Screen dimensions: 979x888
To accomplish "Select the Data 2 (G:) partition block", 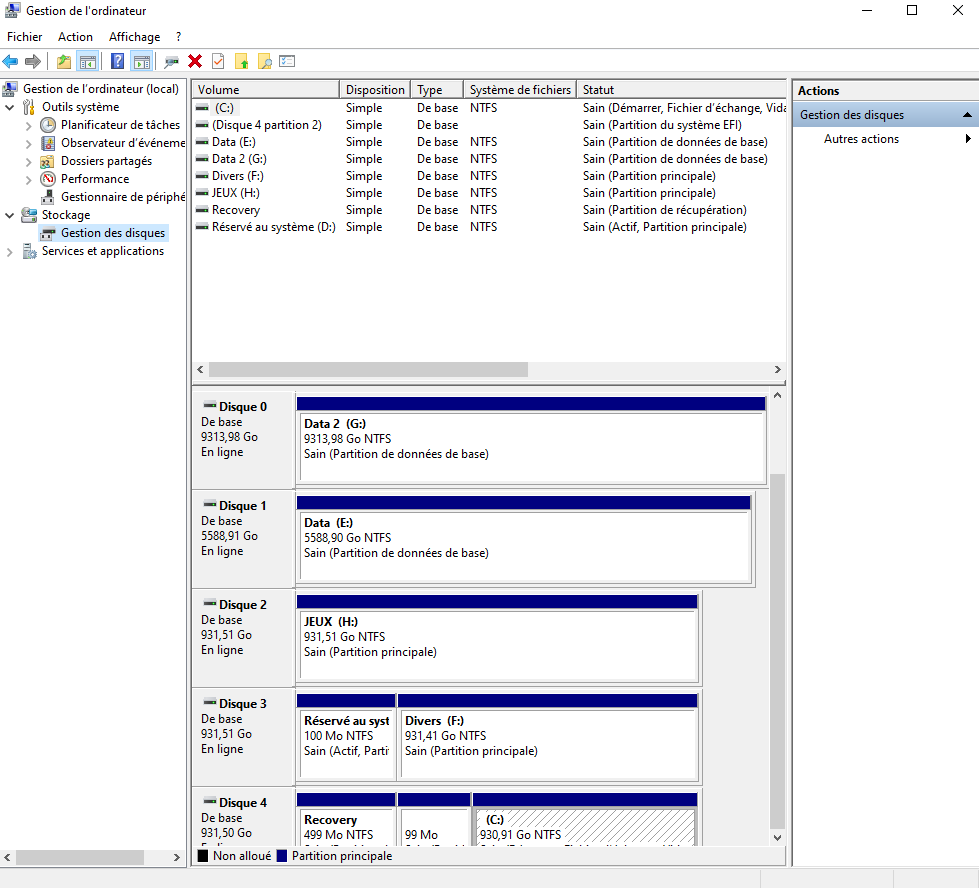I will point(531,440).
